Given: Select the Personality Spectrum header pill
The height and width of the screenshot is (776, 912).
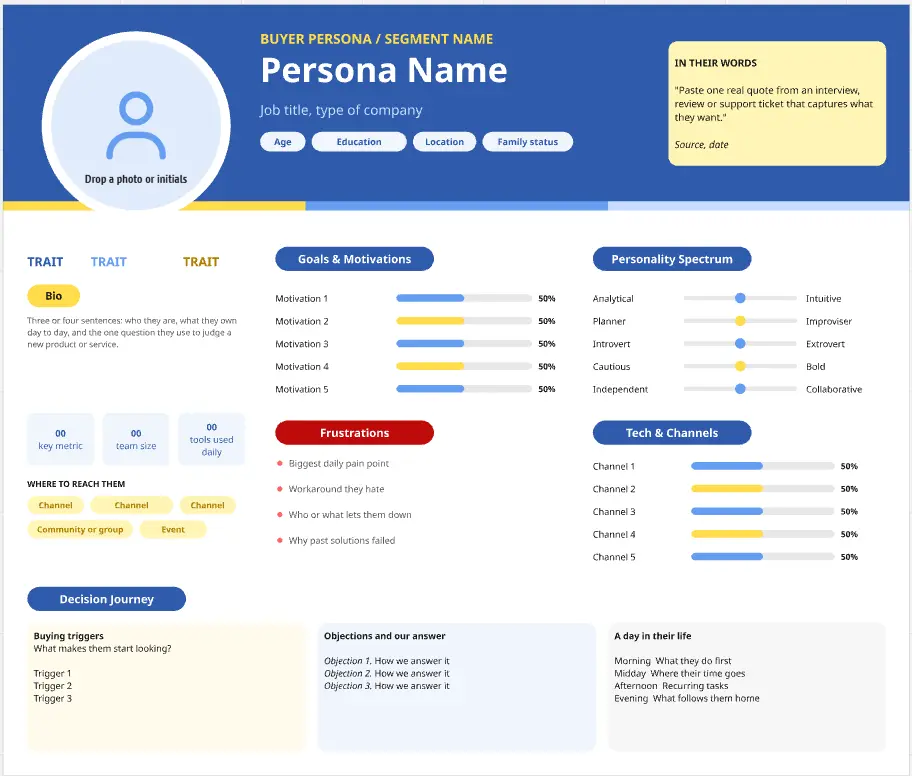Looking at the screenshot, I should (x=672, y=259).
